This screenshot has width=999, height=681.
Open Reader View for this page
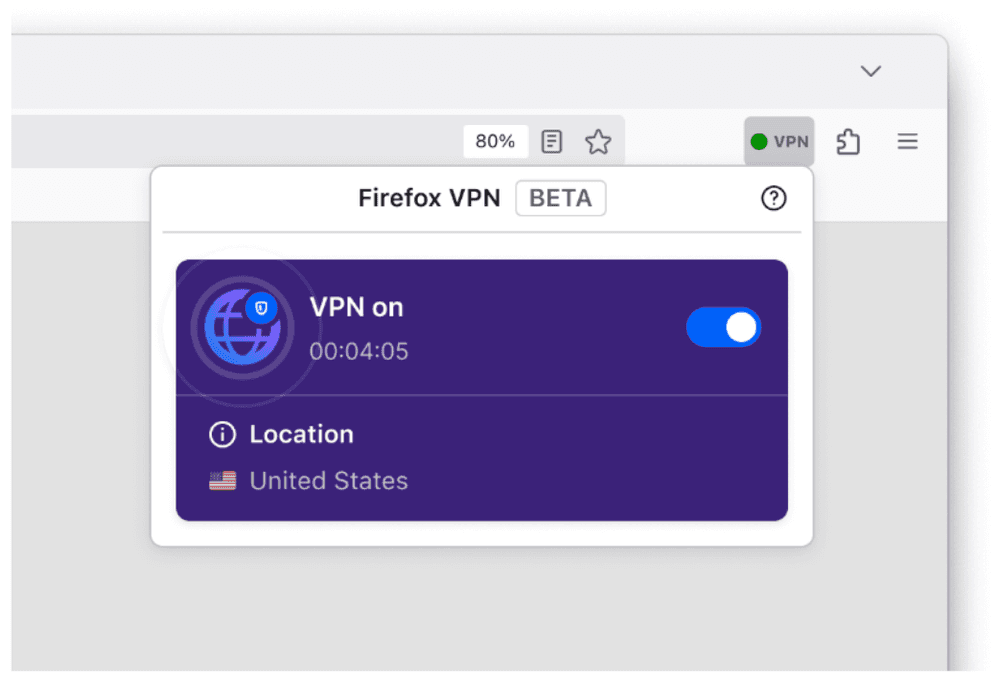[x=551, y=141]
